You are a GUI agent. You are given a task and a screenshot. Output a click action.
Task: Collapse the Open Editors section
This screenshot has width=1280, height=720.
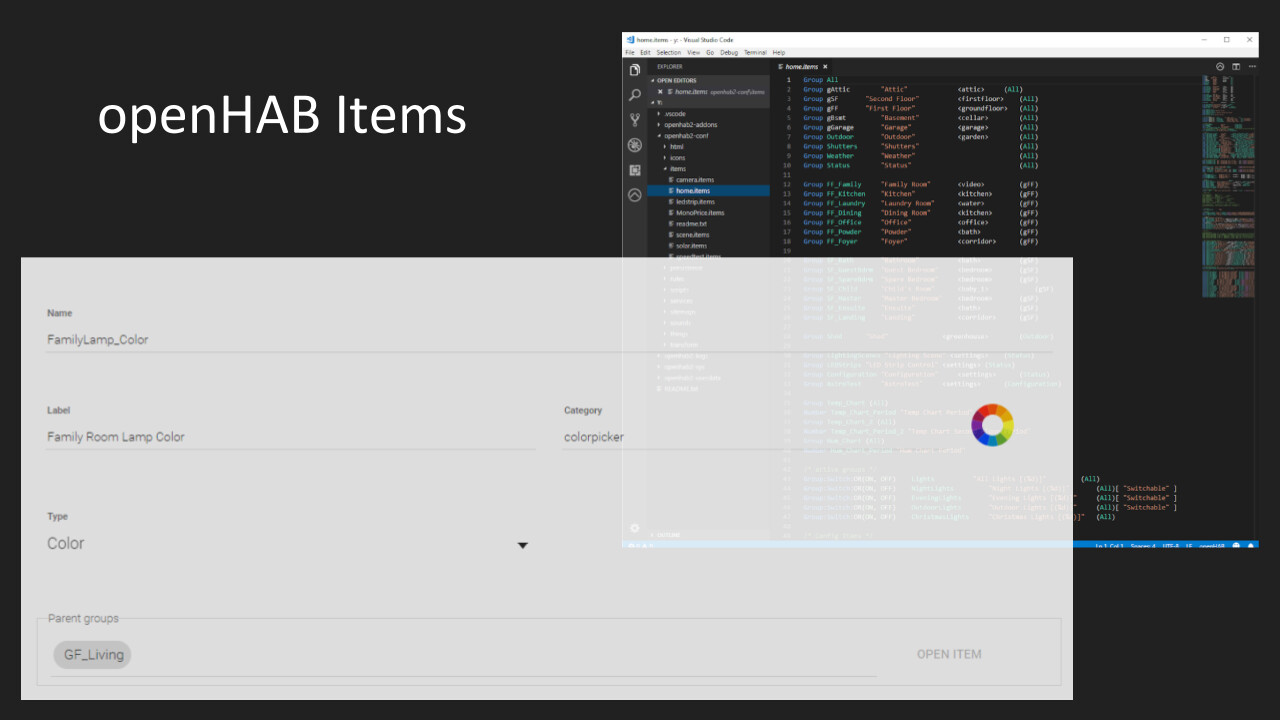click(x=710, y=80)
